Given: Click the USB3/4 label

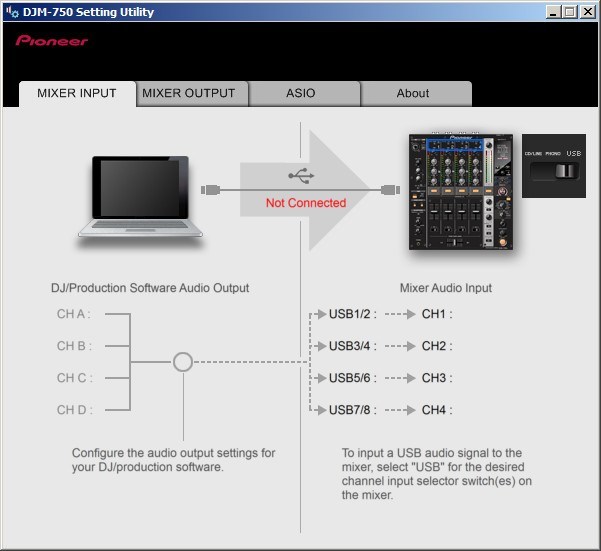Looking at the screenshot, I should click(353, 346).
